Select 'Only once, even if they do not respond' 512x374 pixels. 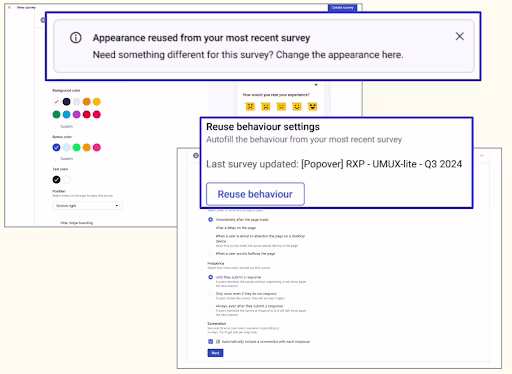point(210,294)
